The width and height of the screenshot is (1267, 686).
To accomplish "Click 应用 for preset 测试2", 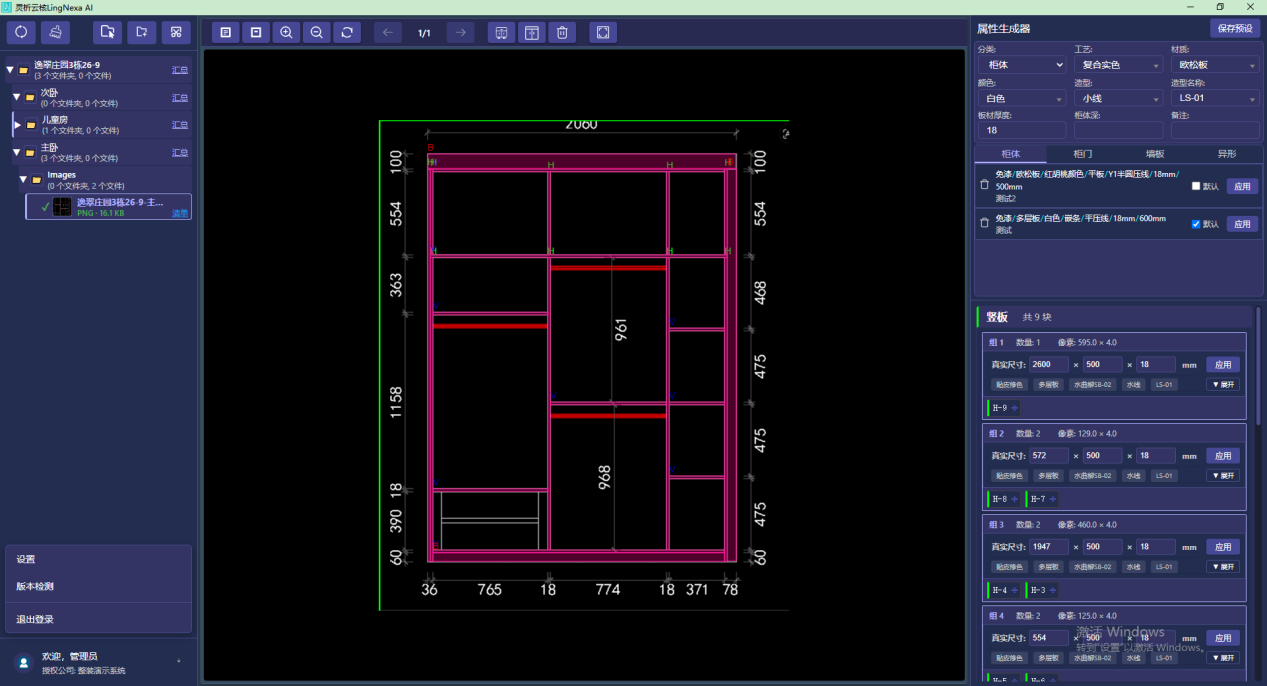I will (1242, 186).
